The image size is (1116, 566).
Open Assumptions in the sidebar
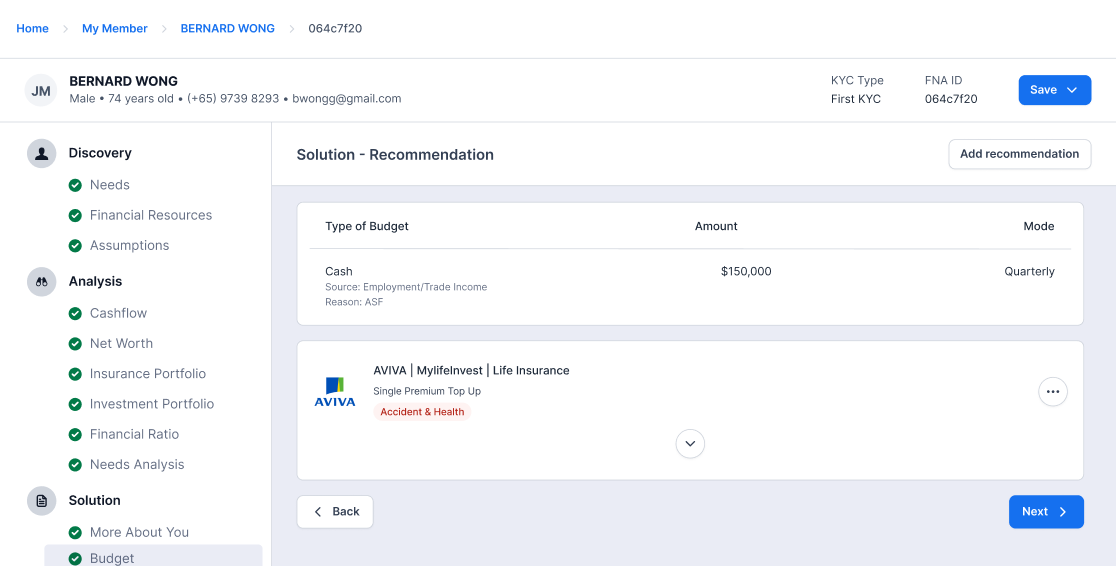tap(130, 246)
